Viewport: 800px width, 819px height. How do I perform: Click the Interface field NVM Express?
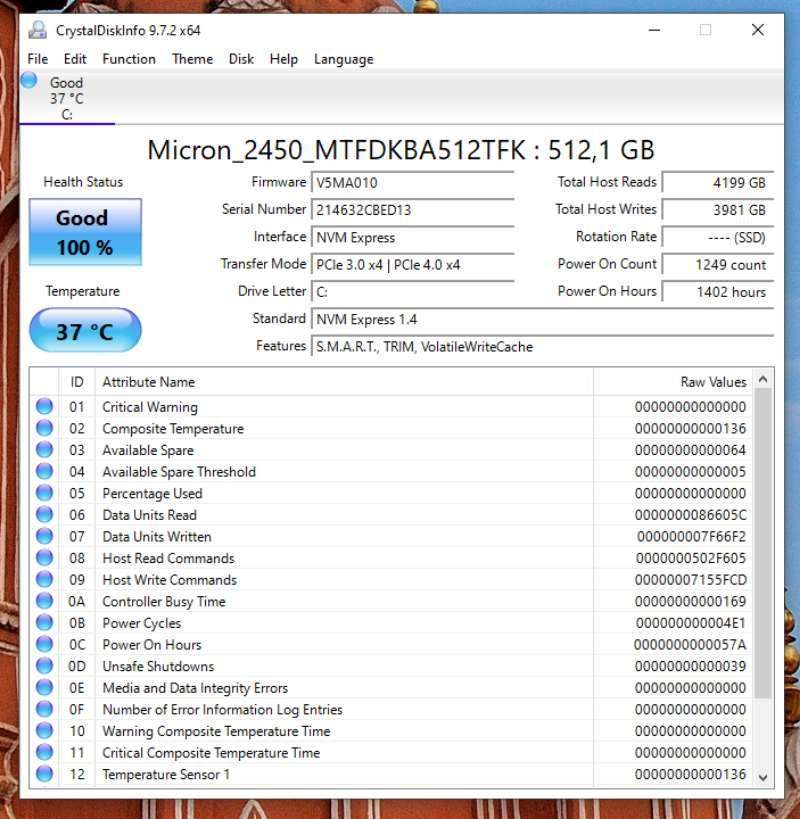point(413,237)
